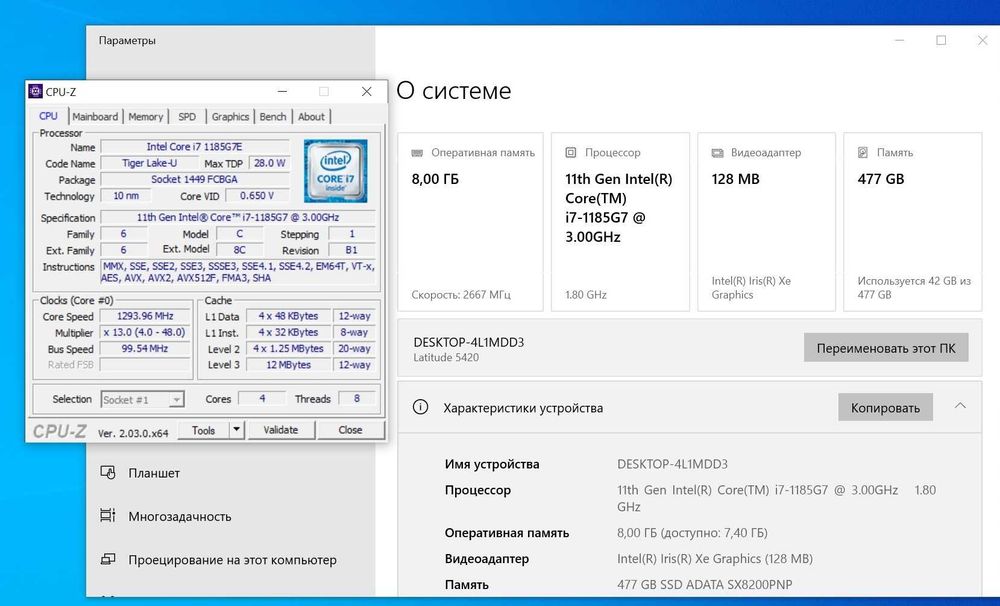Click the Многозадачность sidebar icon

pos(108,515)
